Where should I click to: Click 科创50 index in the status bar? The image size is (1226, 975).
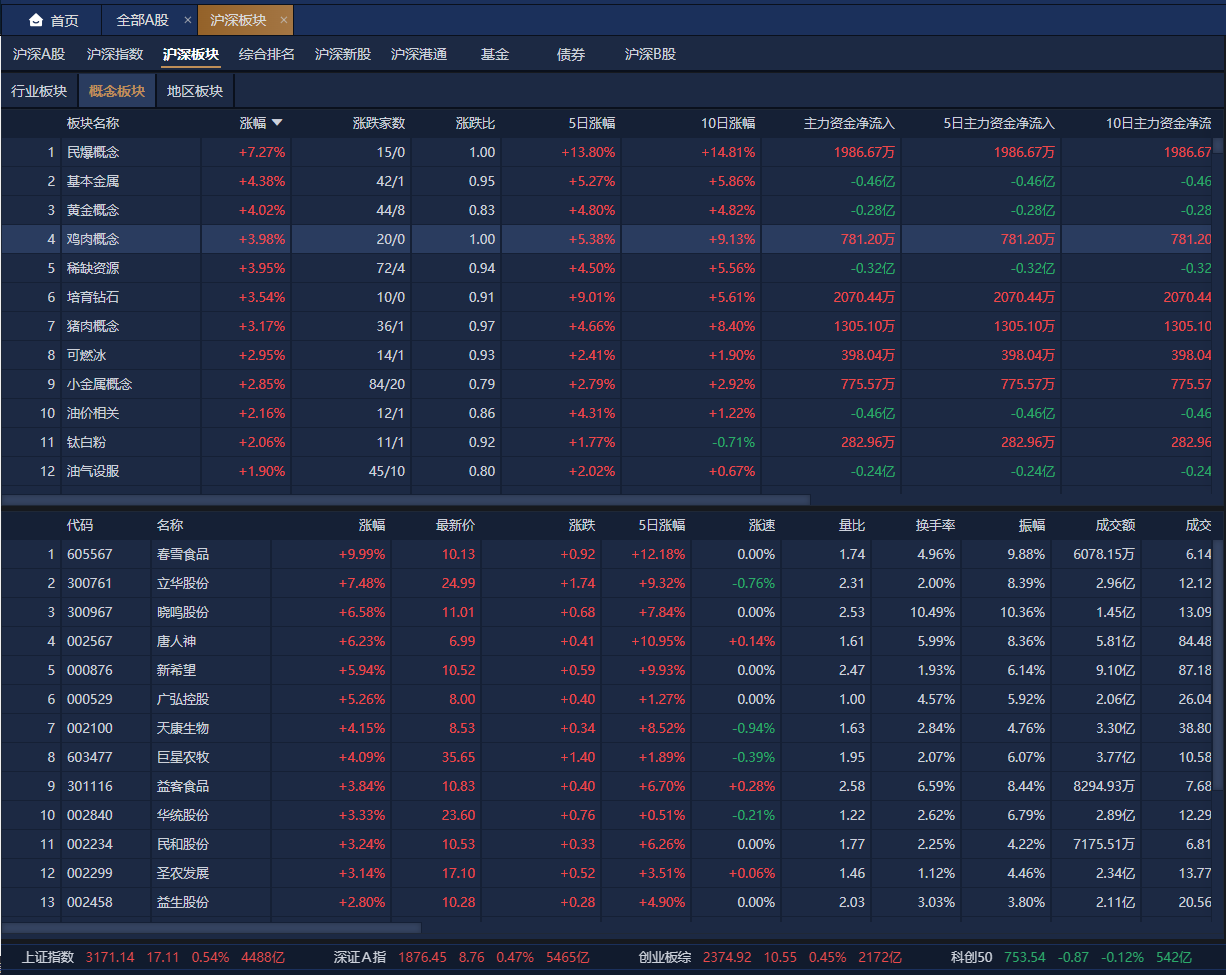(x=971, y=957)
